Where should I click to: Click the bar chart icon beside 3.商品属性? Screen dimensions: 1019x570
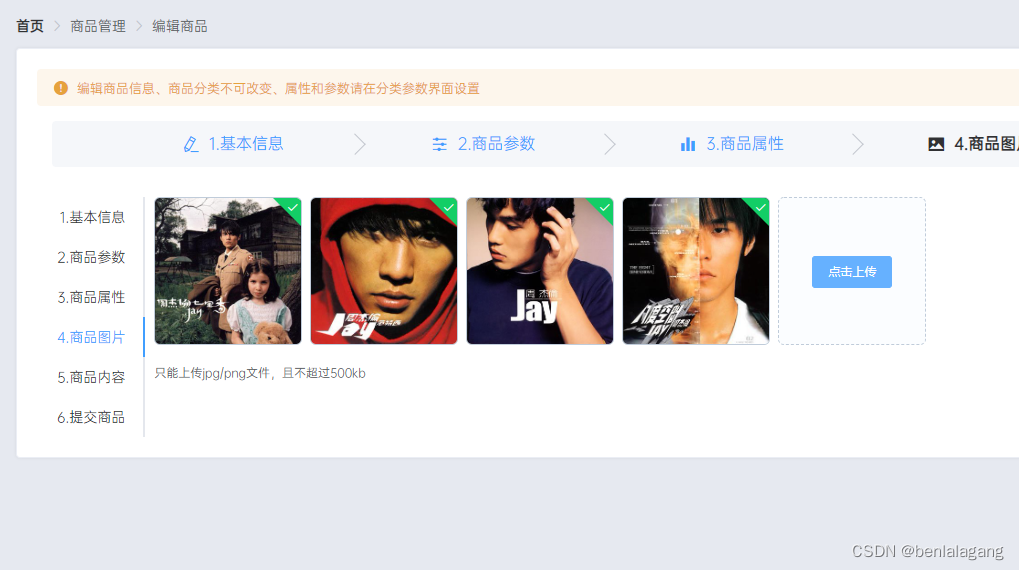[x=688, y=144]
